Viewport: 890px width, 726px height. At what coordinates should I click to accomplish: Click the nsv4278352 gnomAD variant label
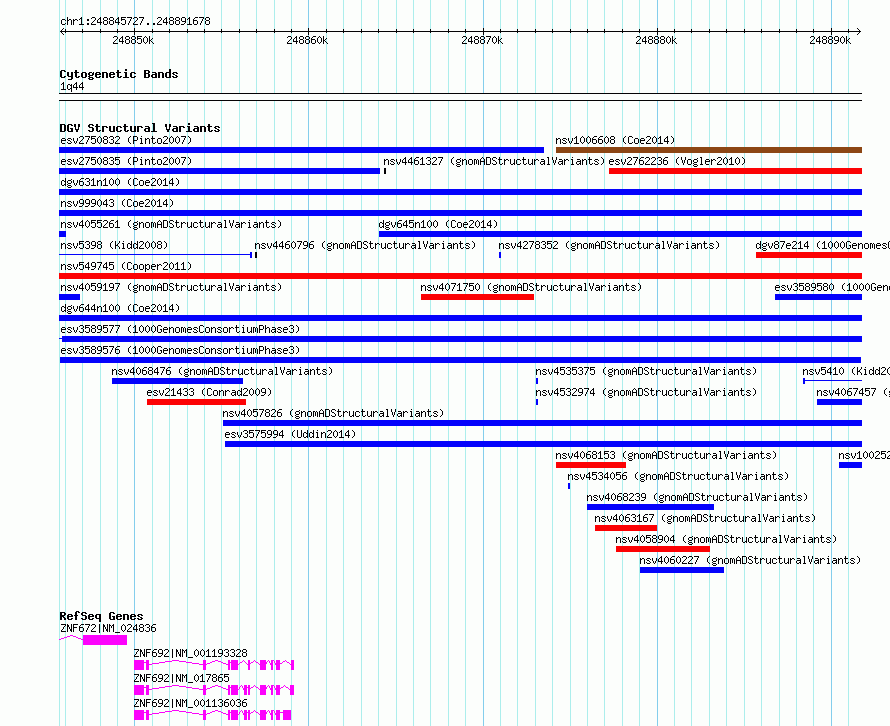609,245
